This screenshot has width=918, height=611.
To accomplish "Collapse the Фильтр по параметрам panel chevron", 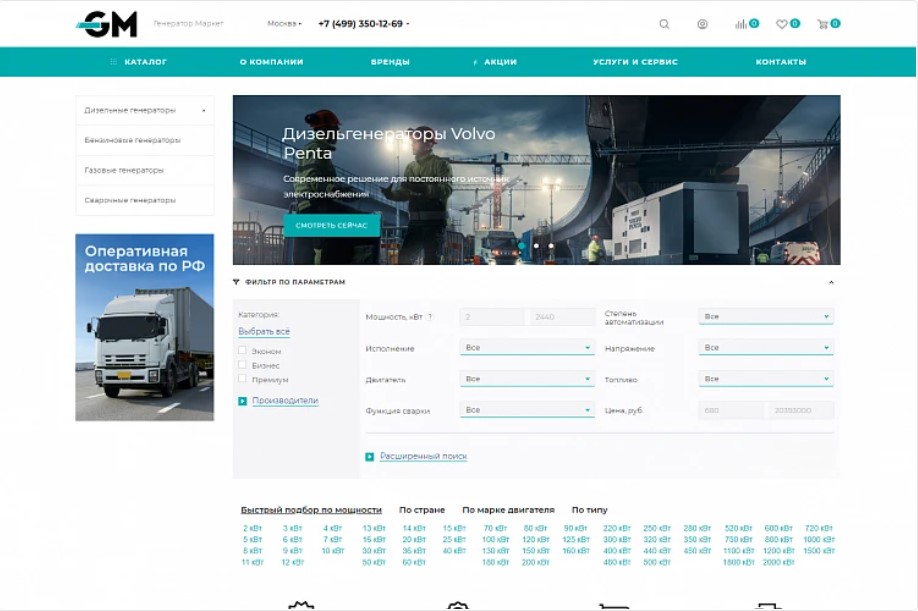I will [831, 283].
